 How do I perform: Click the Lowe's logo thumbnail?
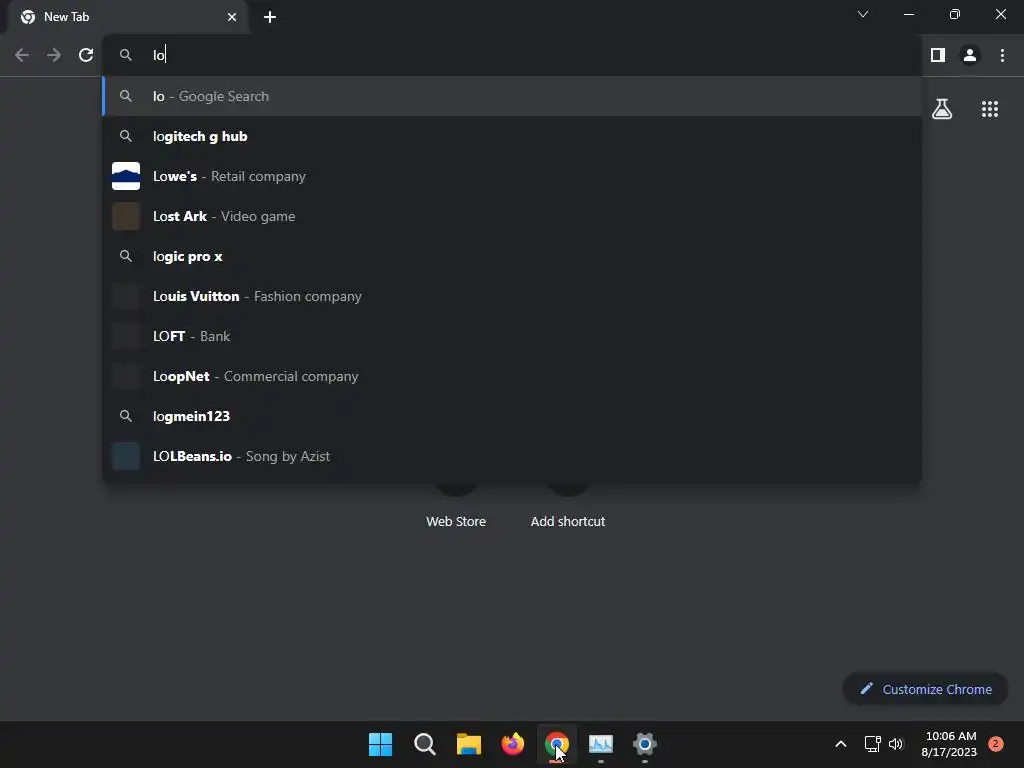[x=126, y=176]
